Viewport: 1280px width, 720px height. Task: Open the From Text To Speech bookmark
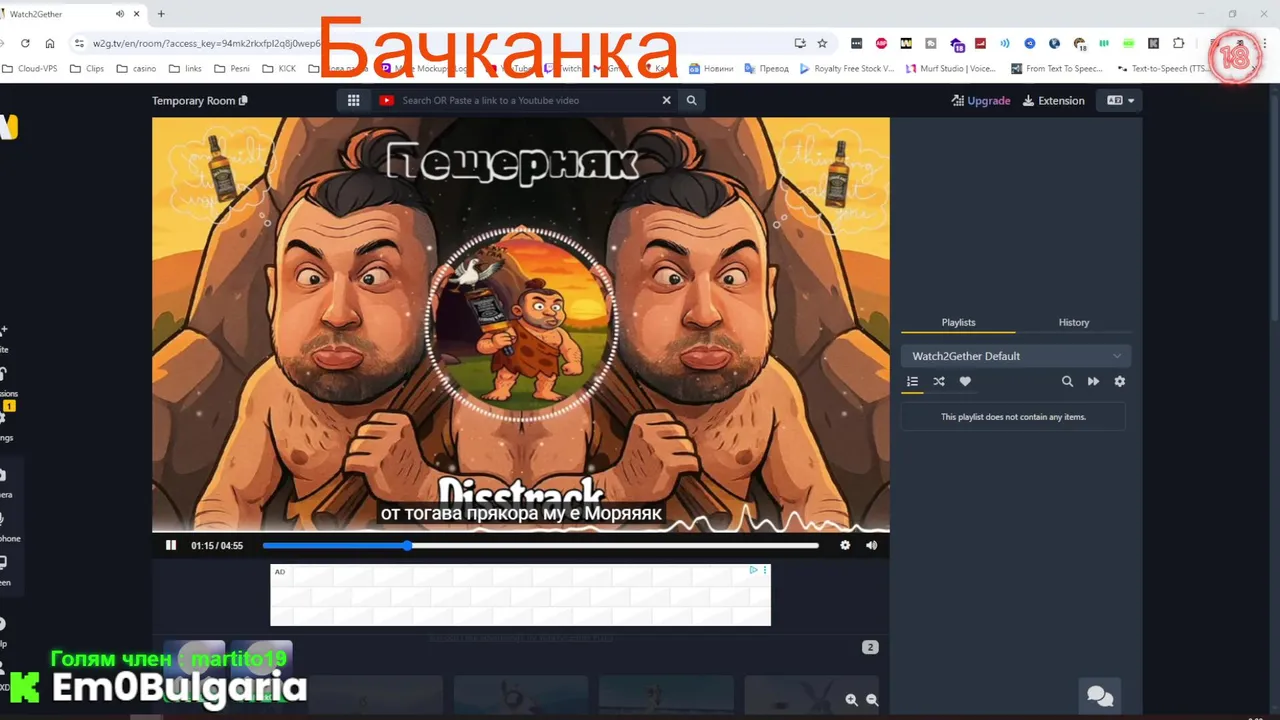[x=1057, y=69]
